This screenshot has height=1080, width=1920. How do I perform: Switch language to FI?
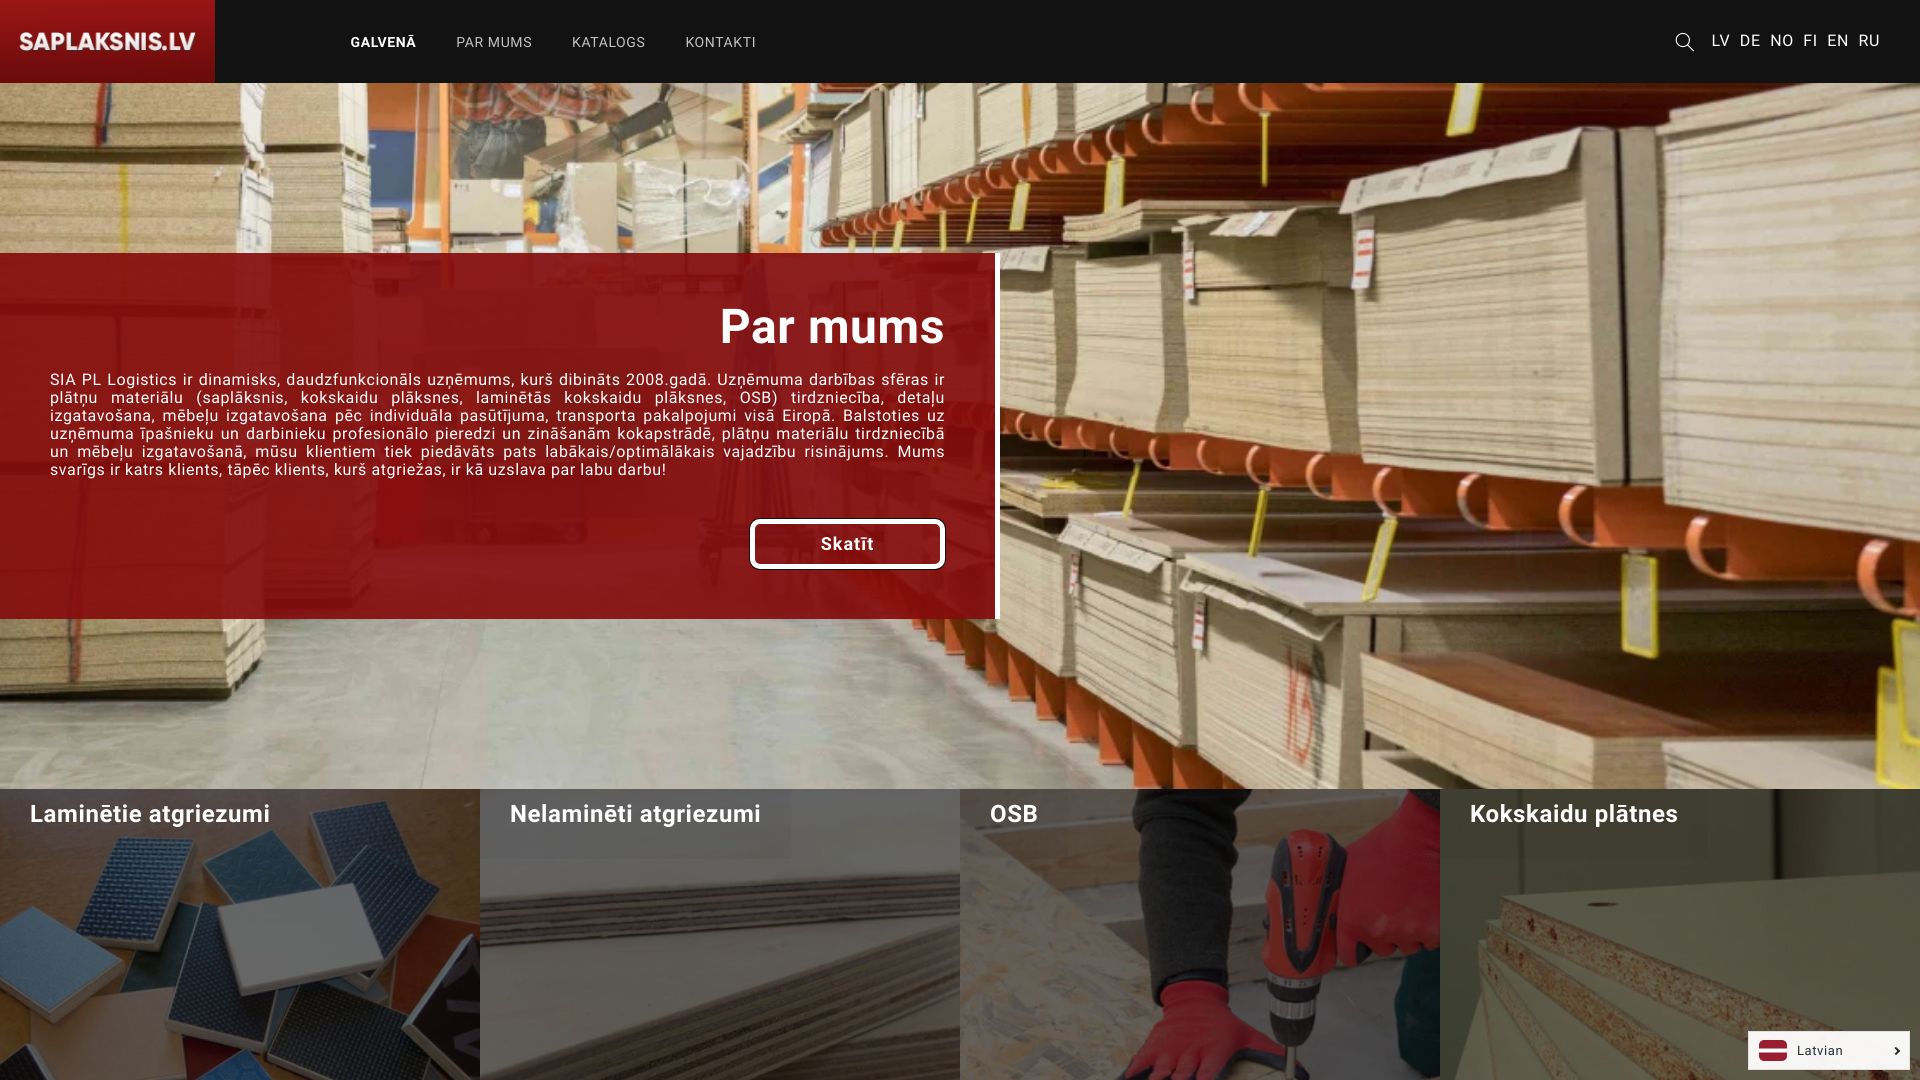pos(1810,41)
